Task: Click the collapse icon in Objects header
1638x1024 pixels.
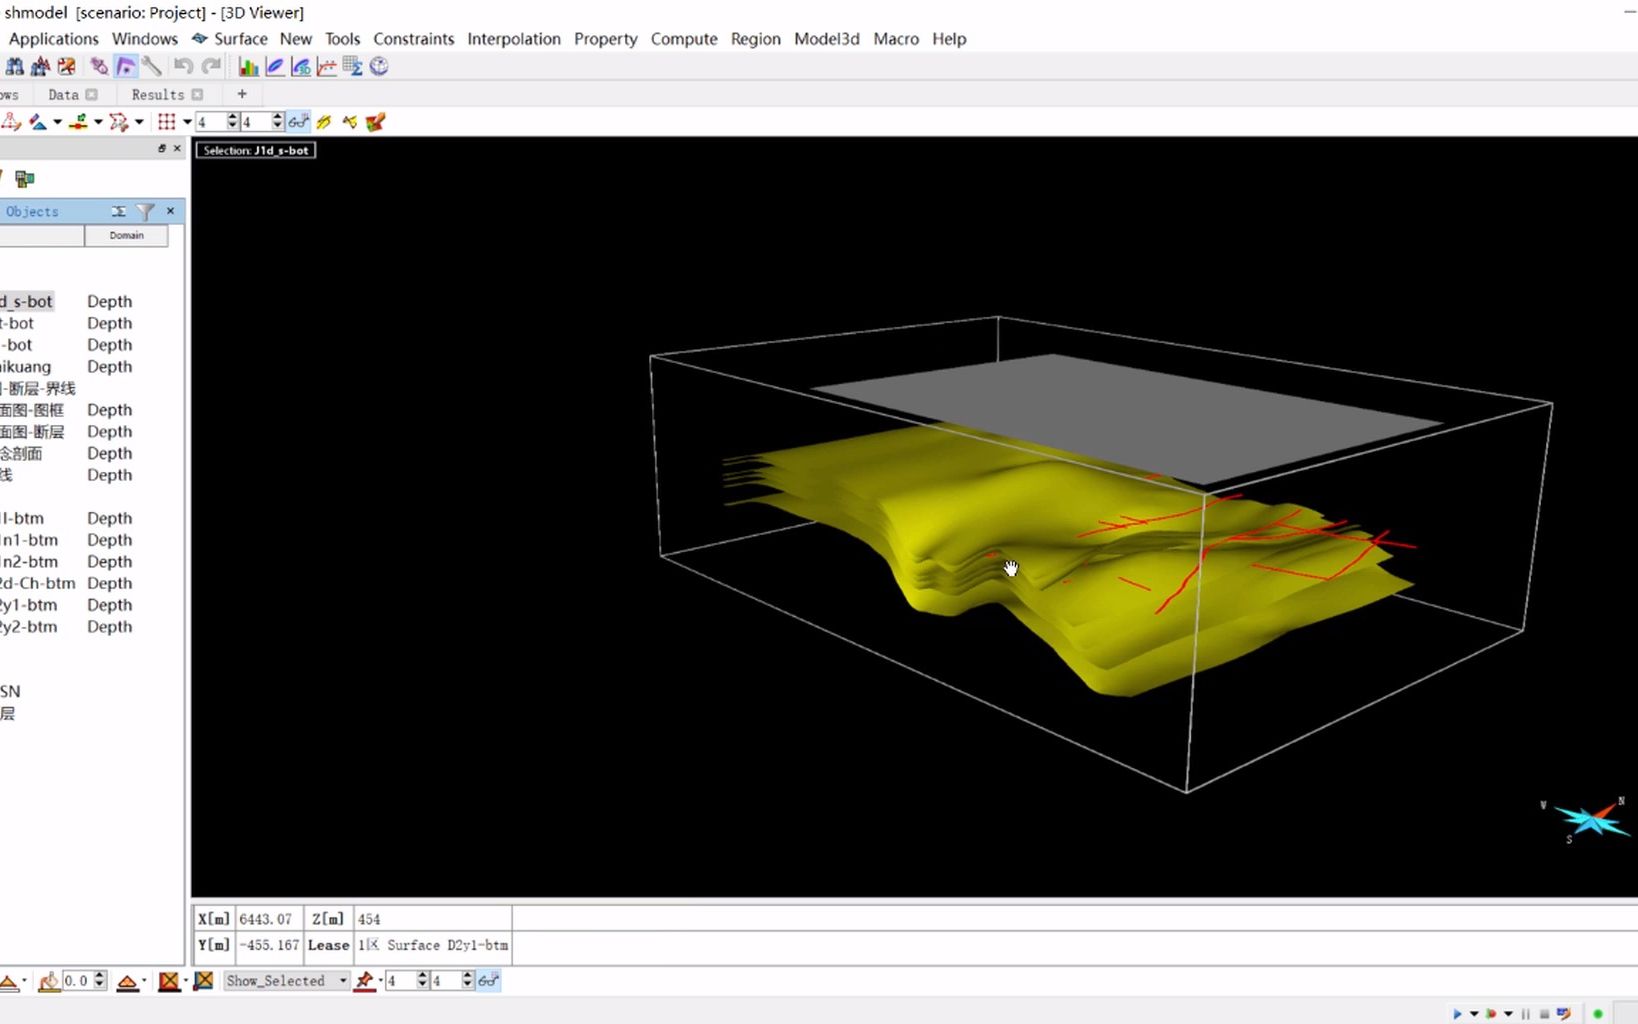Action: click(118, 211)
